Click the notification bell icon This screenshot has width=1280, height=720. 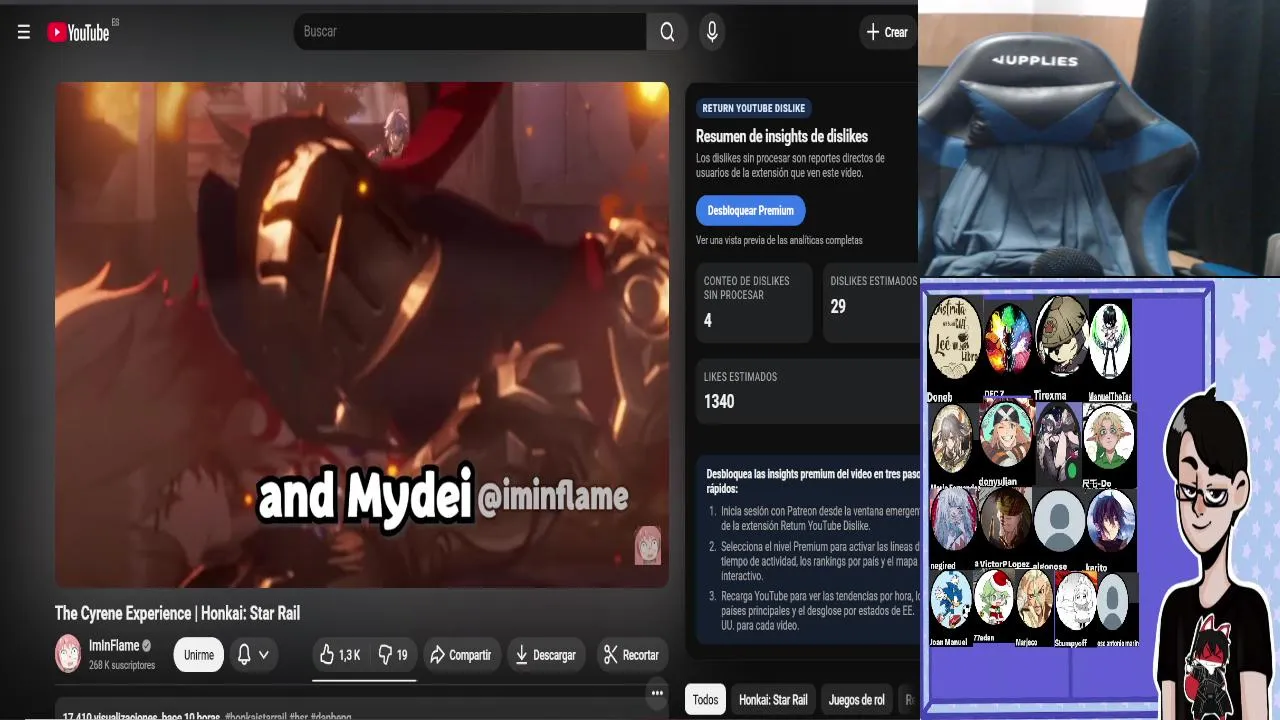[243, 655]
